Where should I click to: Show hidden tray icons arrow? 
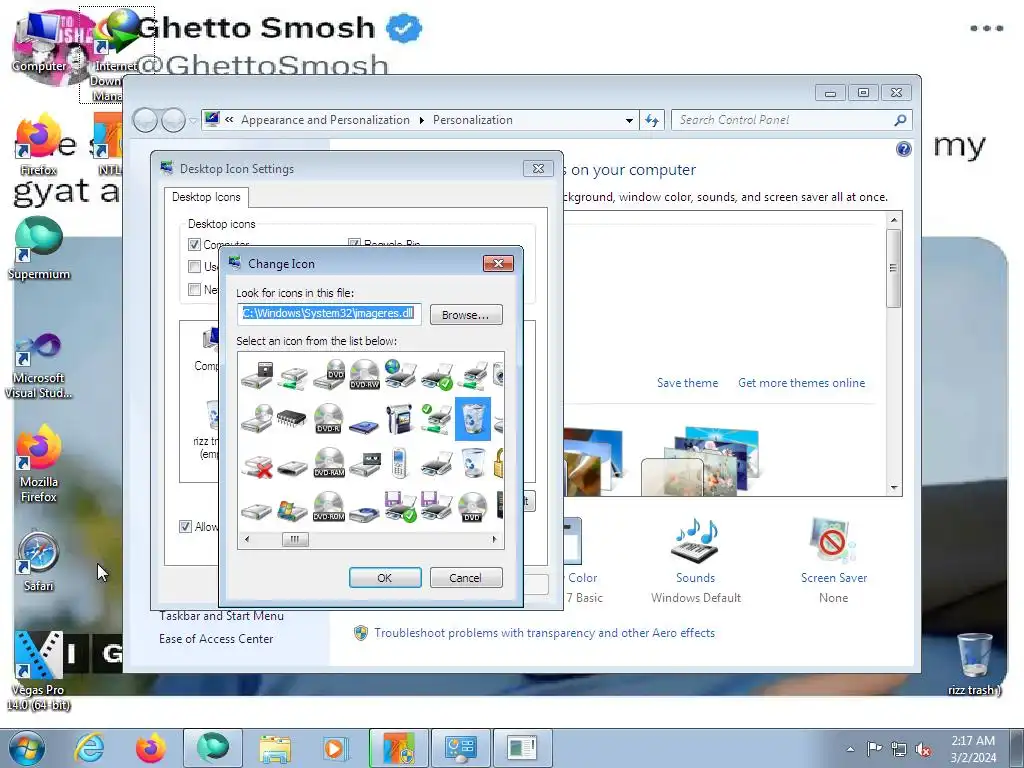(x=850, y=749)
